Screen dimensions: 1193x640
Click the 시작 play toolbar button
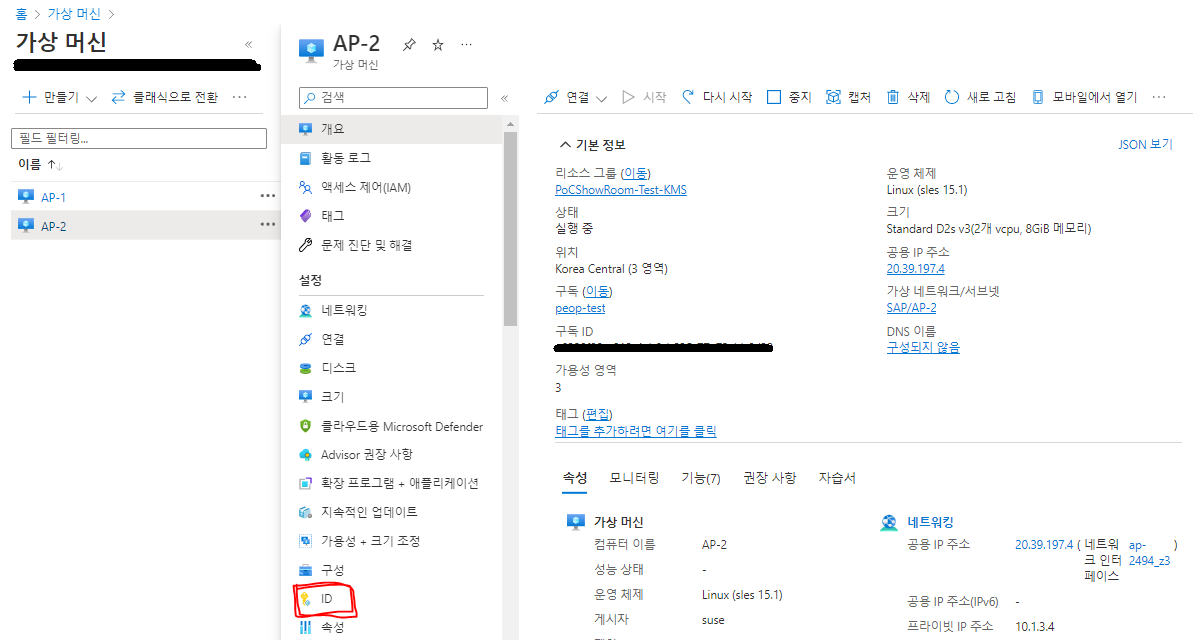point(644,97)
